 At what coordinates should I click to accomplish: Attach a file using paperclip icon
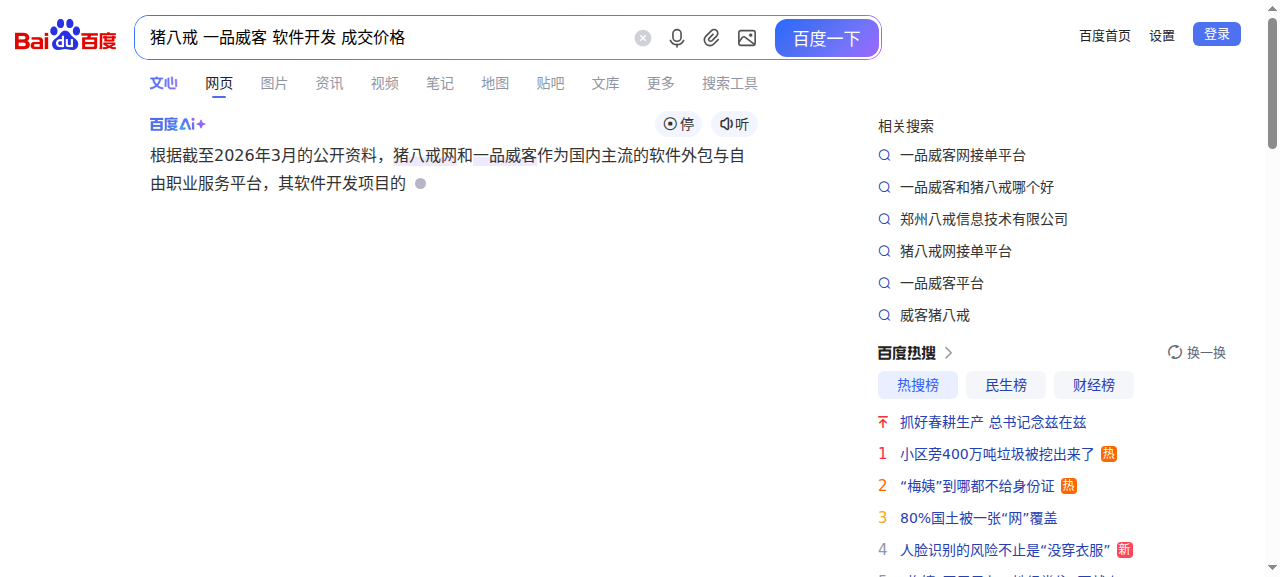[x=711, y=38]
